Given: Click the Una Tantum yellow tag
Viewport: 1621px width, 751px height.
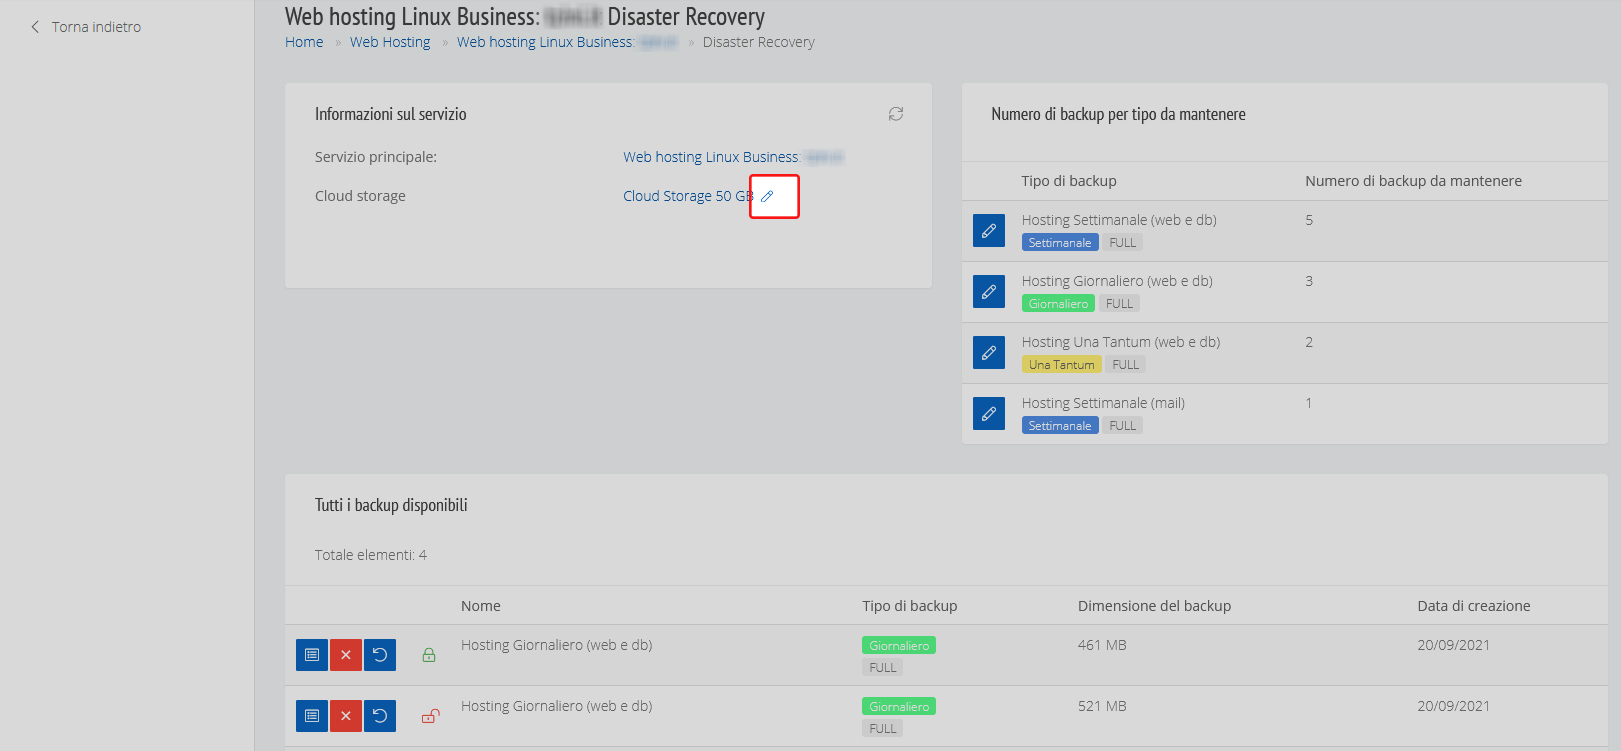Looking at the screenshot, I should pos(1062,365).
